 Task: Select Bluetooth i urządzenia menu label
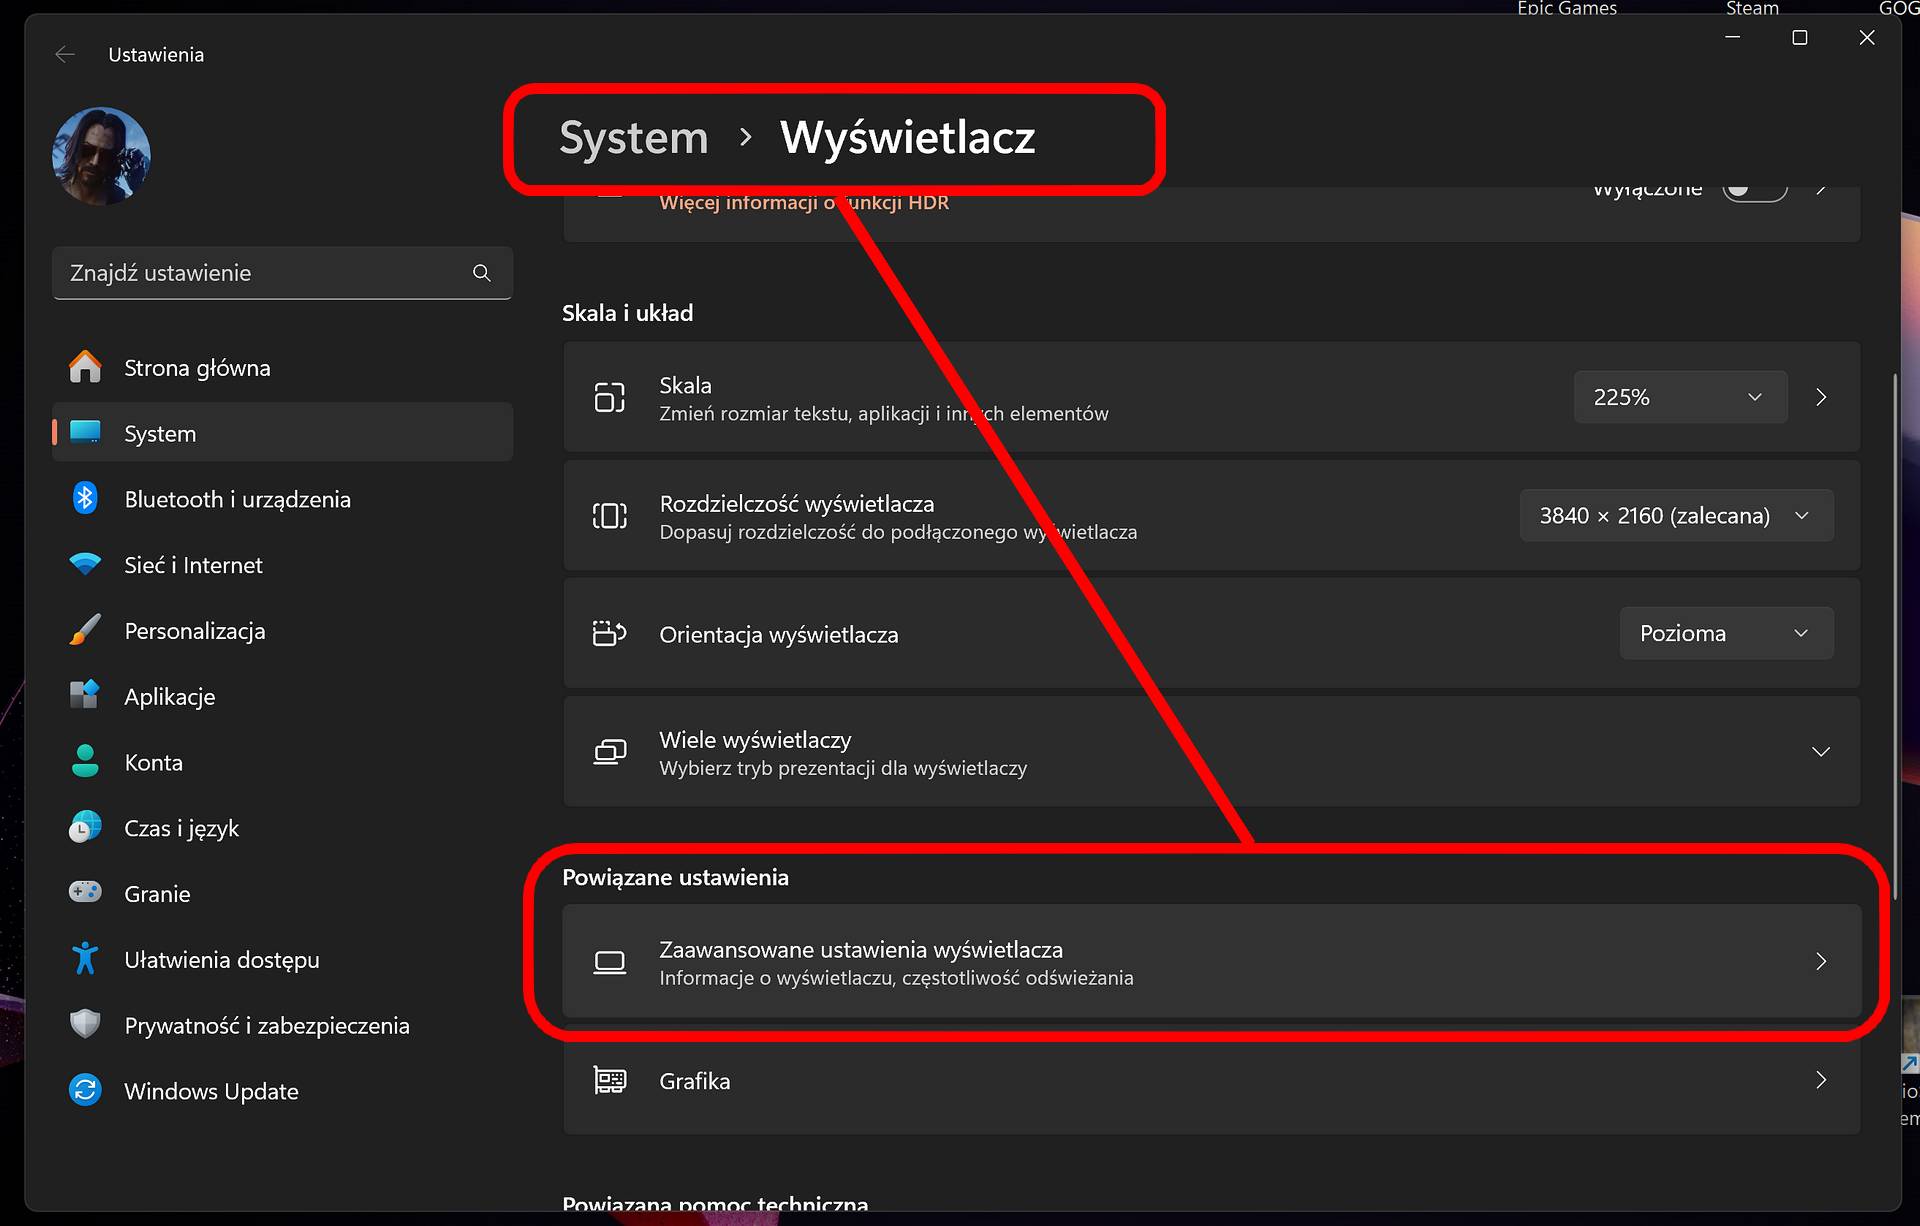[x=237, y=499]
